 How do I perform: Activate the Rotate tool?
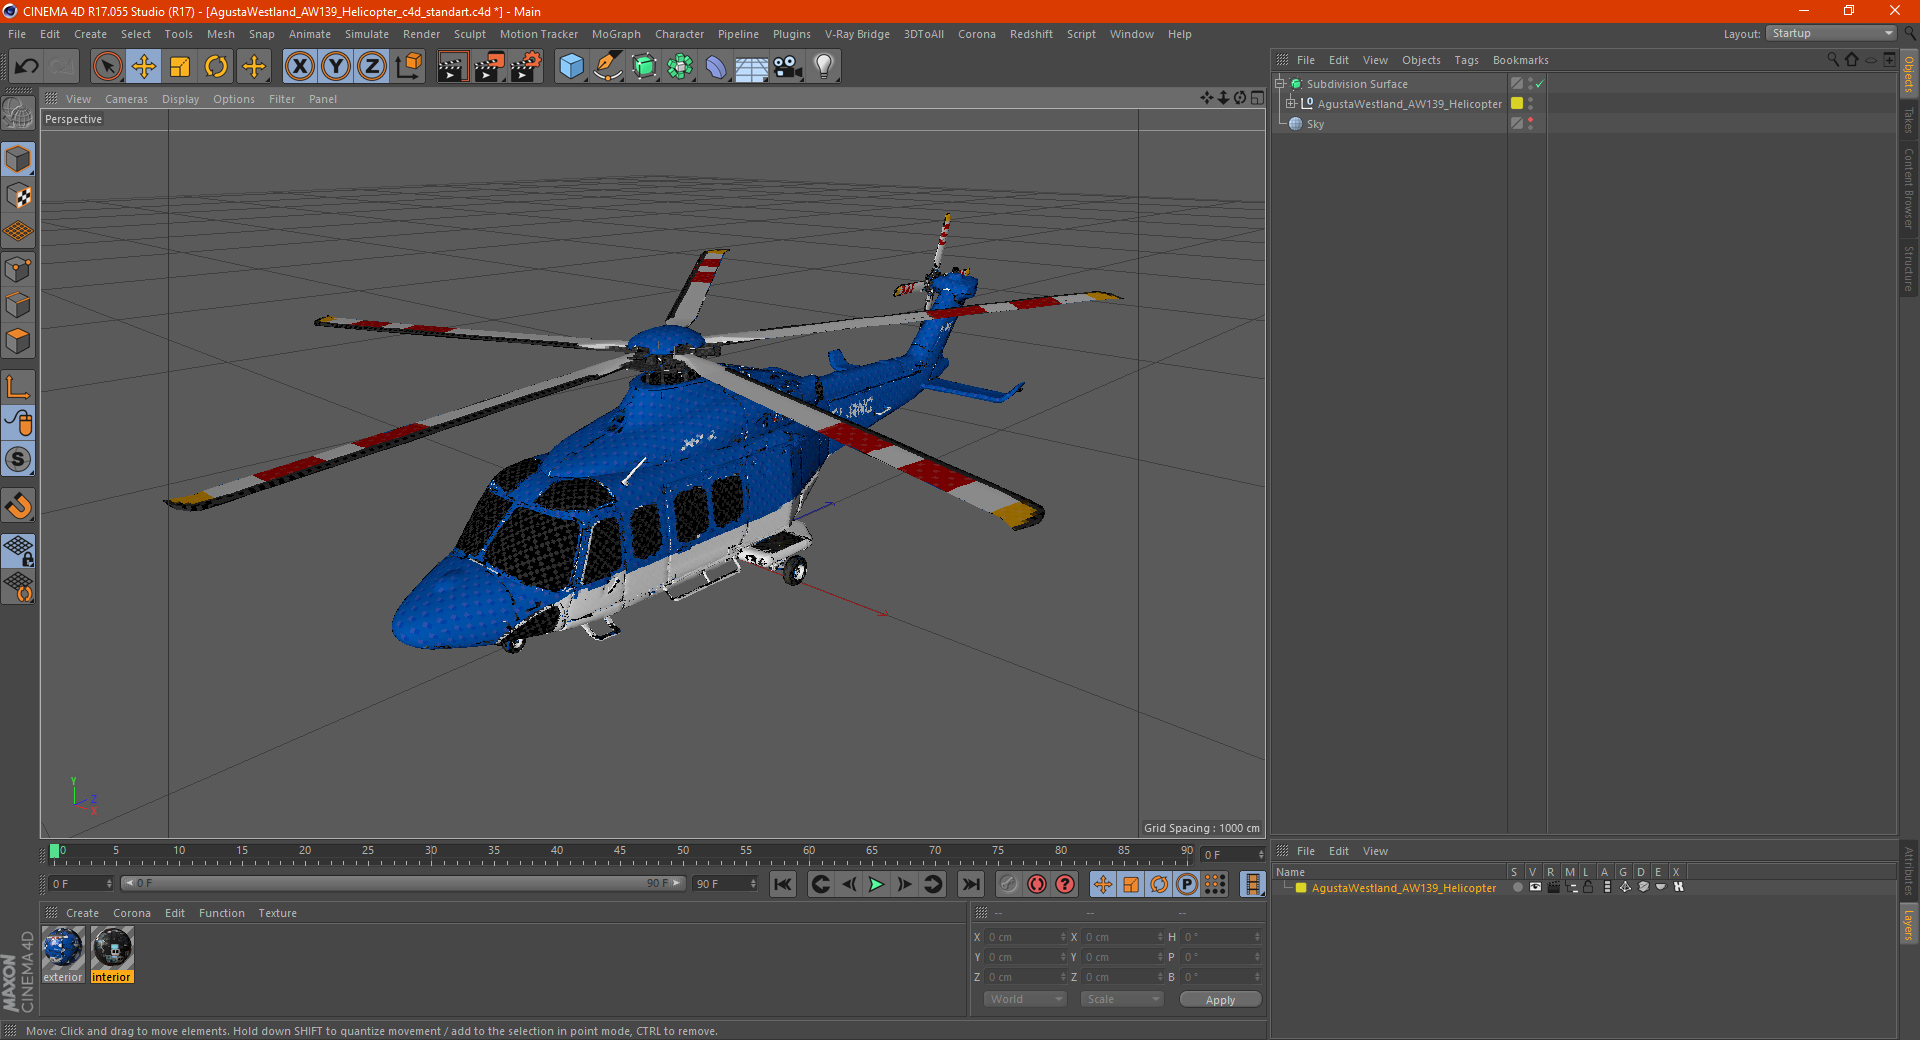(216, 67)
